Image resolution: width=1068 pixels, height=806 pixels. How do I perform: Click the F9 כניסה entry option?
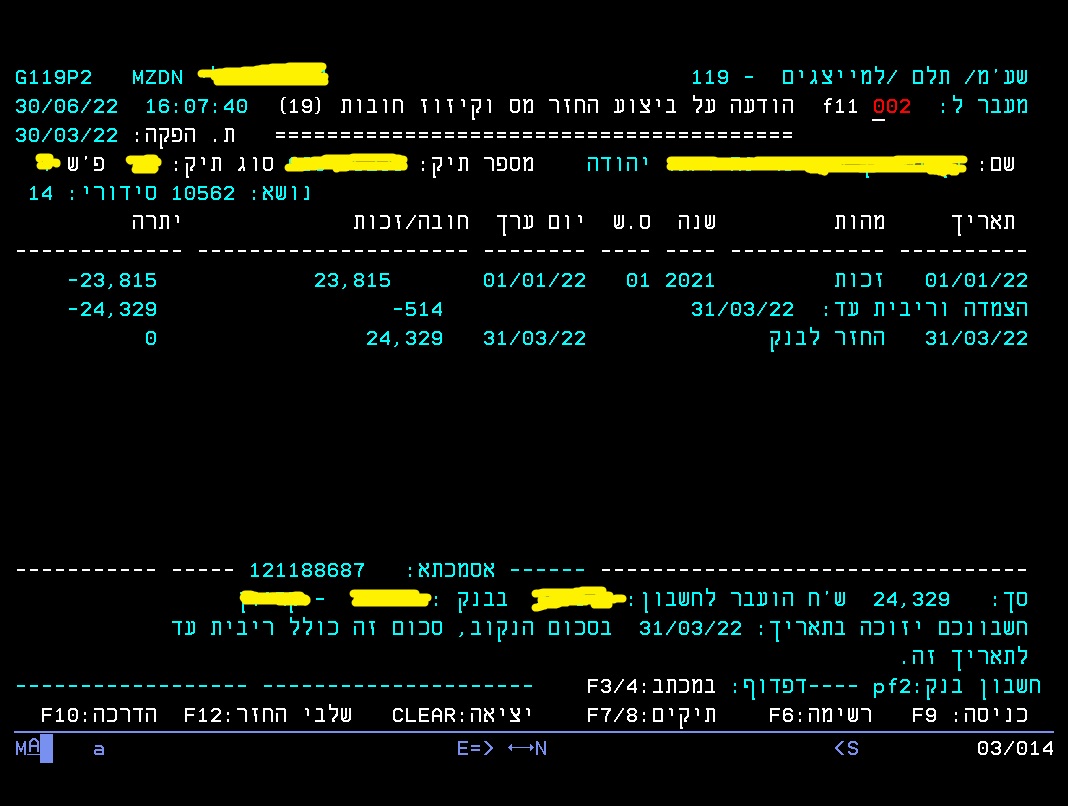(x=969, y=716)
